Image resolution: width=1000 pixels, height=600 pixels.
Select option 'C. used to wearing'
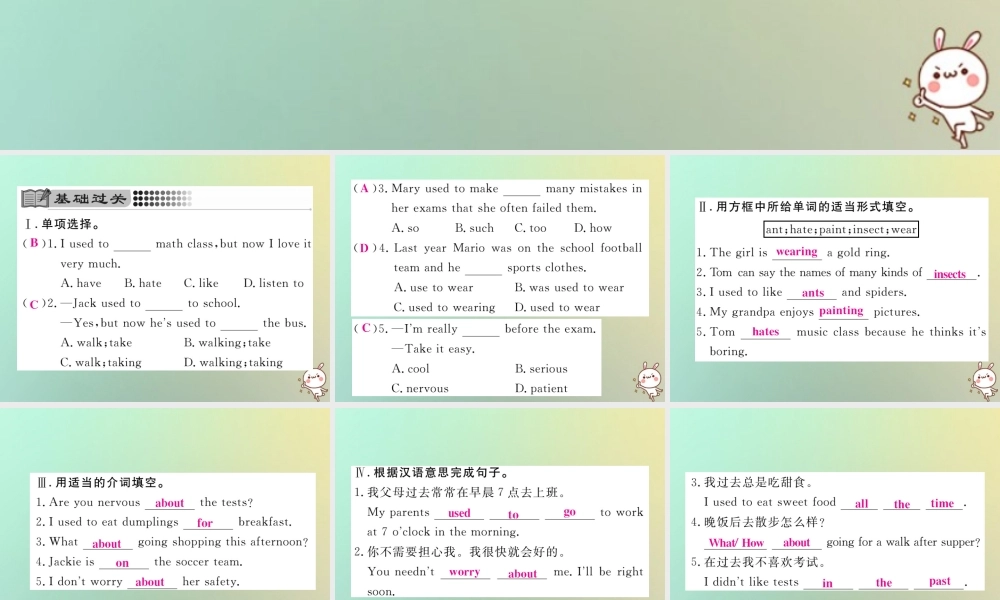point(444,307)
